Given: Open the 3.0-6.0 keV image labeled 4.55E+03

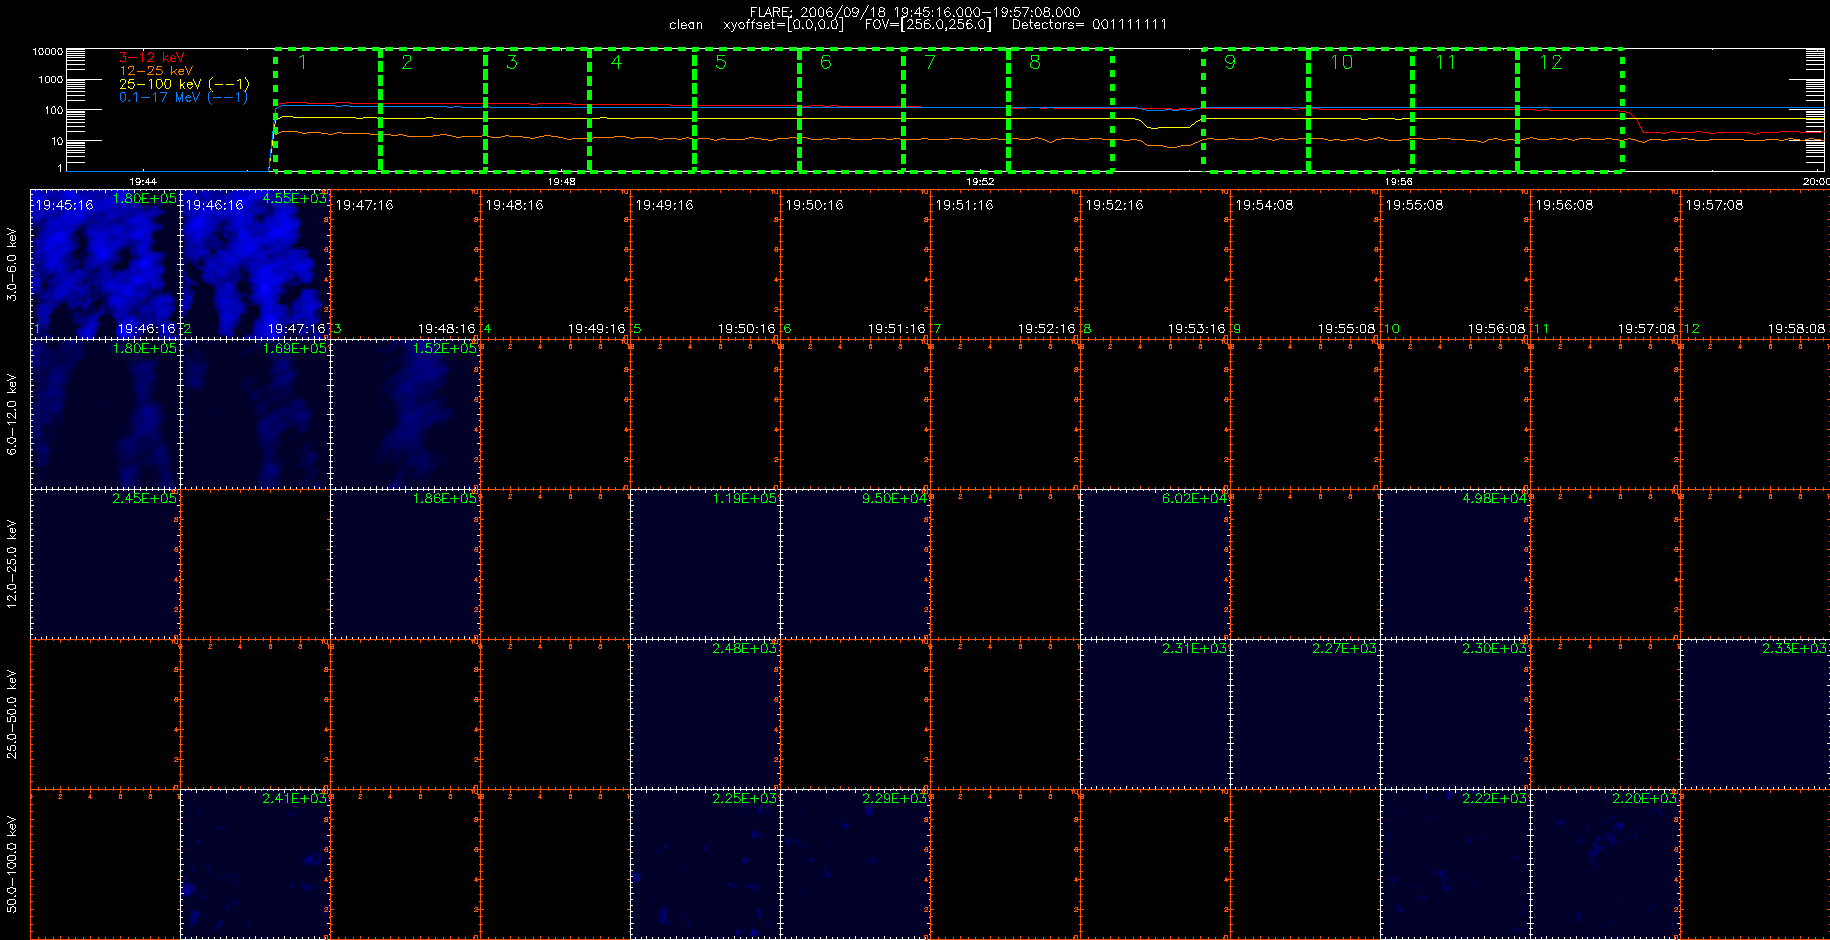Looking at the screenshot, I should coord(255,263).
